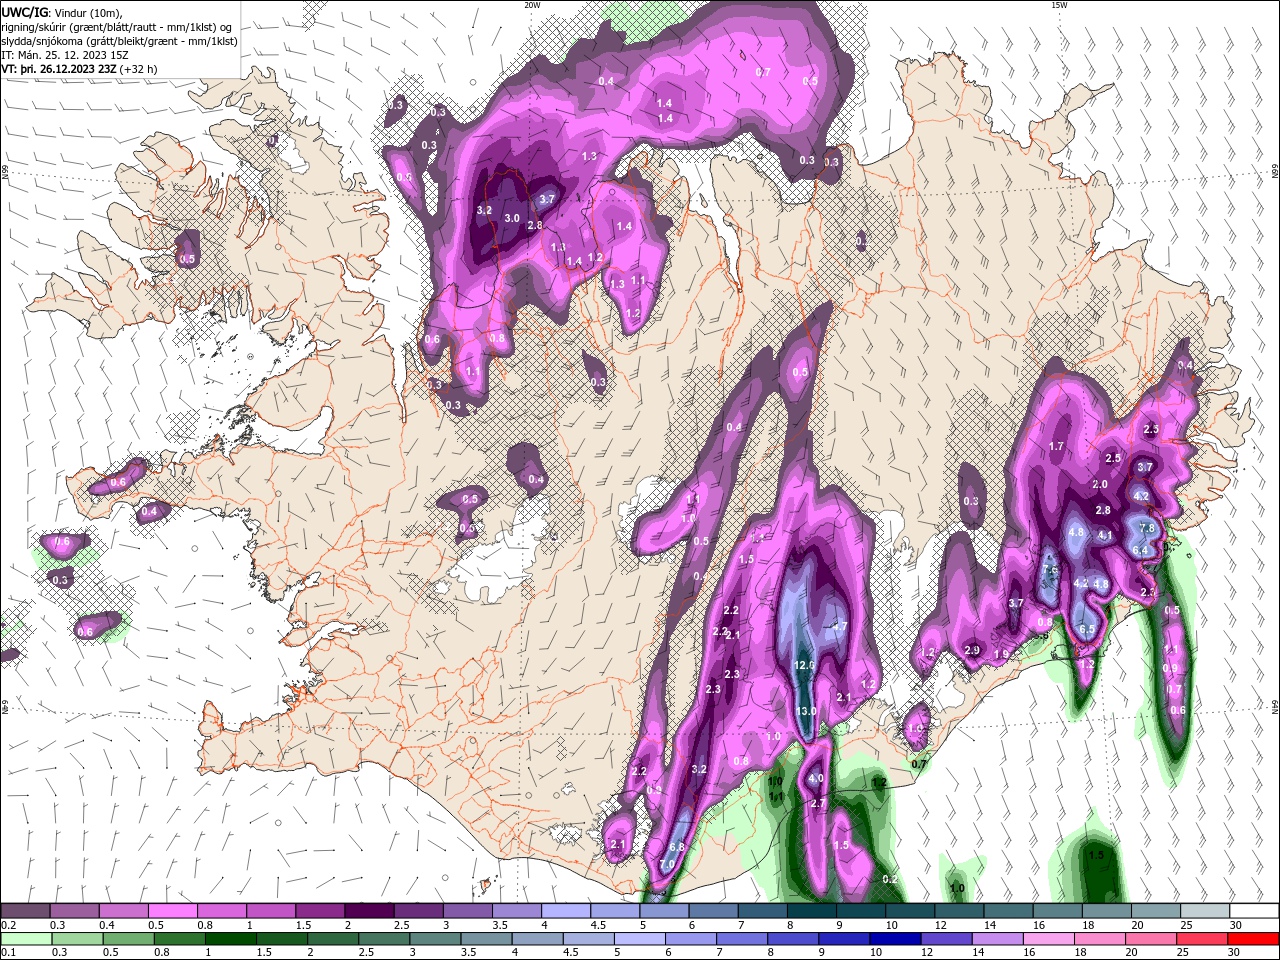Image resolution: width=1280 pixels, height=960 pixels.
Task: Click the red 30 swatch, lower legend row
Action: (1253, 939)
